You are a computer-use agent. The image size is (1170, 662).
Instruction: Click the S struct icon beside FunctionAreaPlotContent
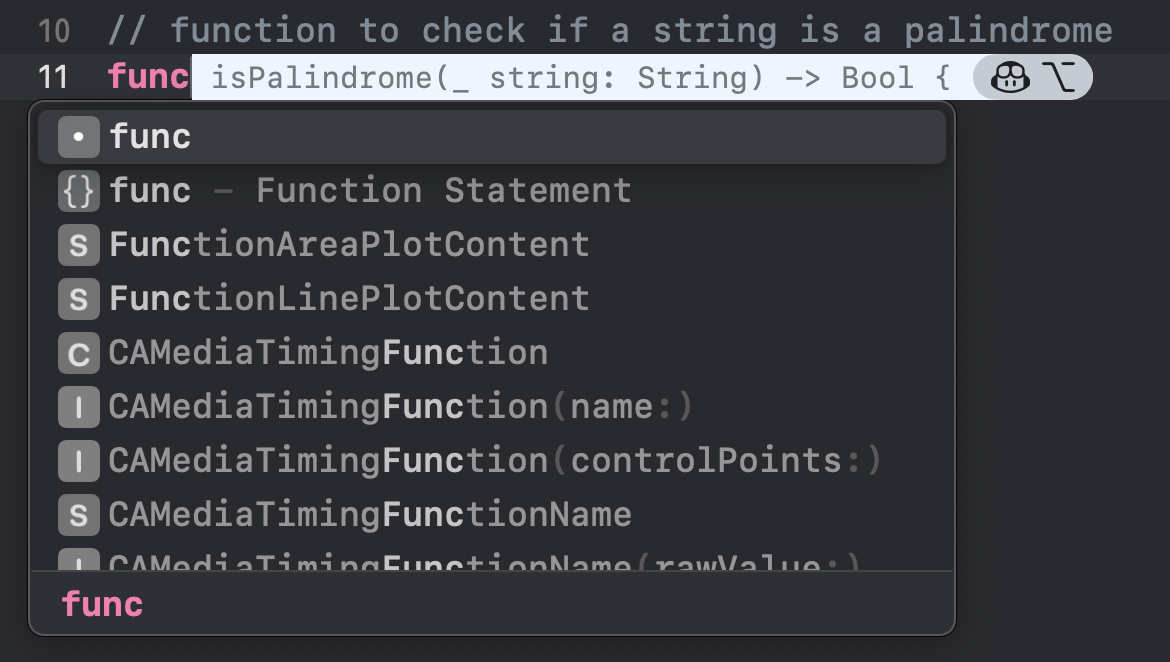[79, 244]
